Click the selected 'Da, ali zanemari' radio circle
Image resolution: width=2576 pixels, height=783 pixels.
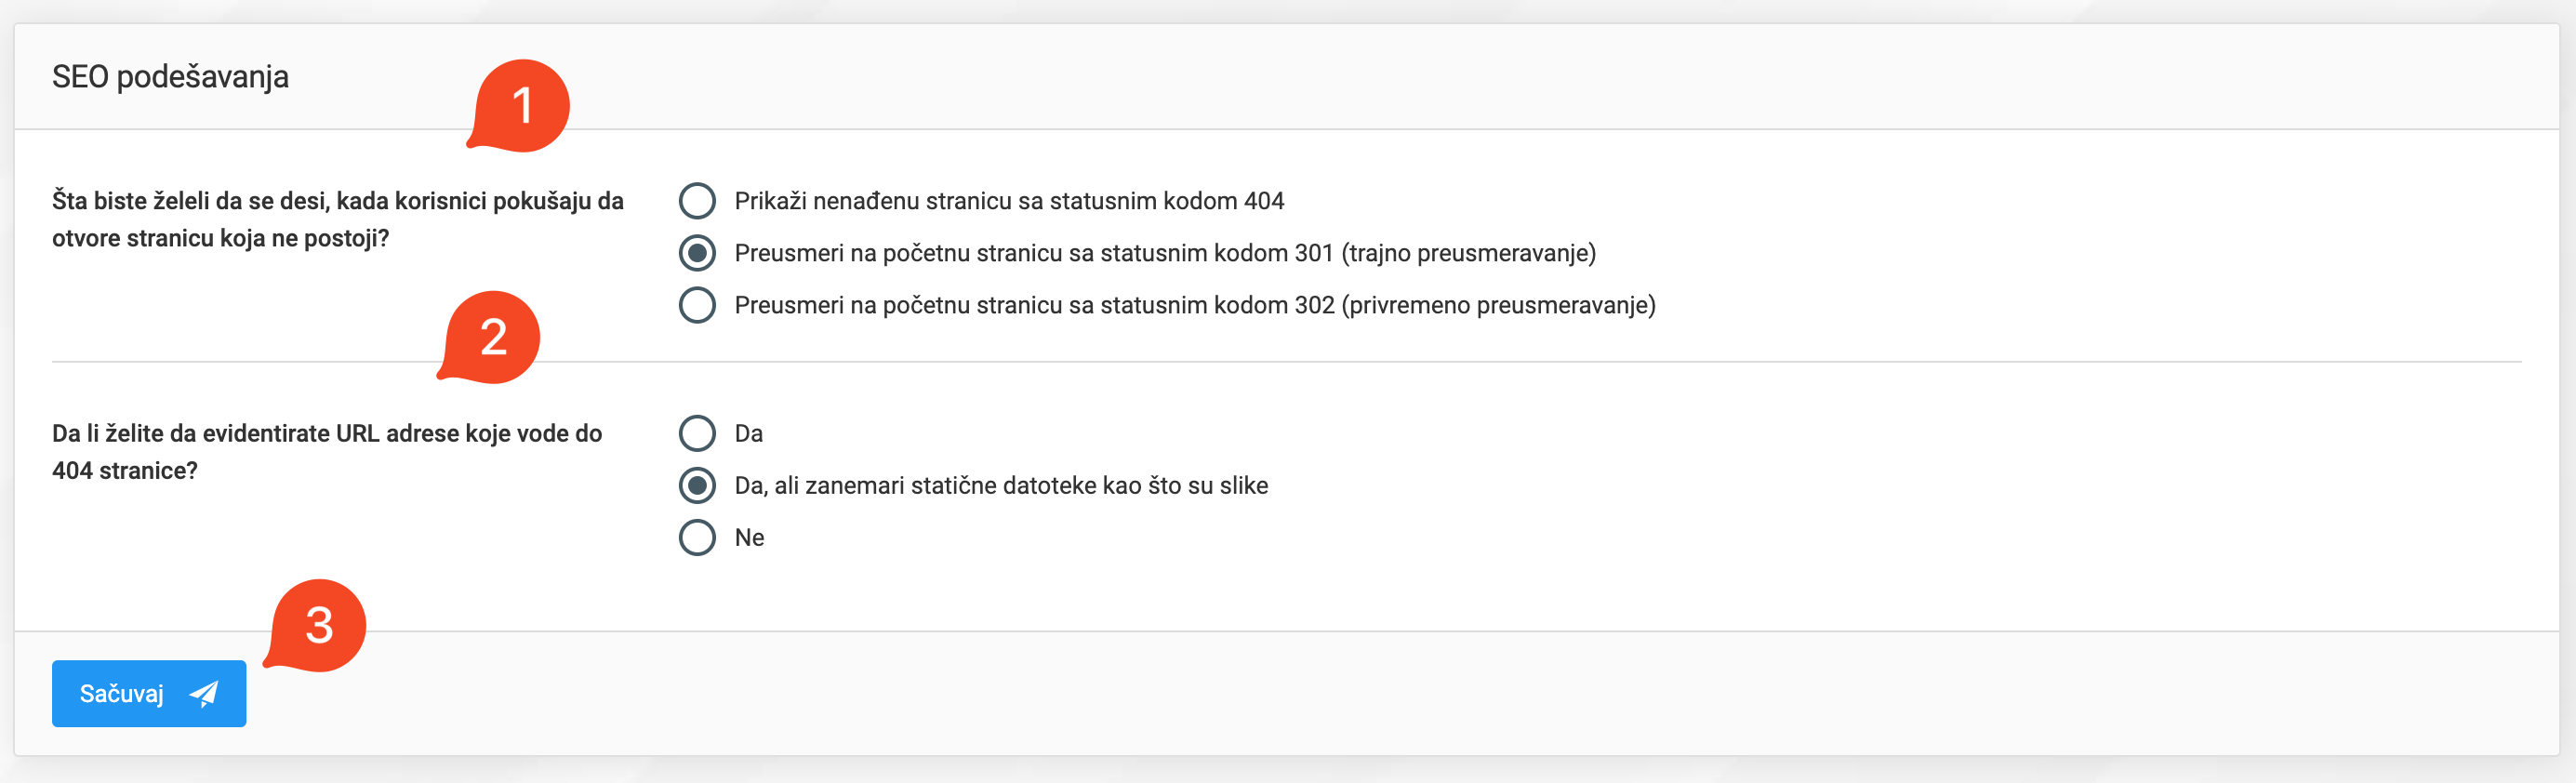697,485
